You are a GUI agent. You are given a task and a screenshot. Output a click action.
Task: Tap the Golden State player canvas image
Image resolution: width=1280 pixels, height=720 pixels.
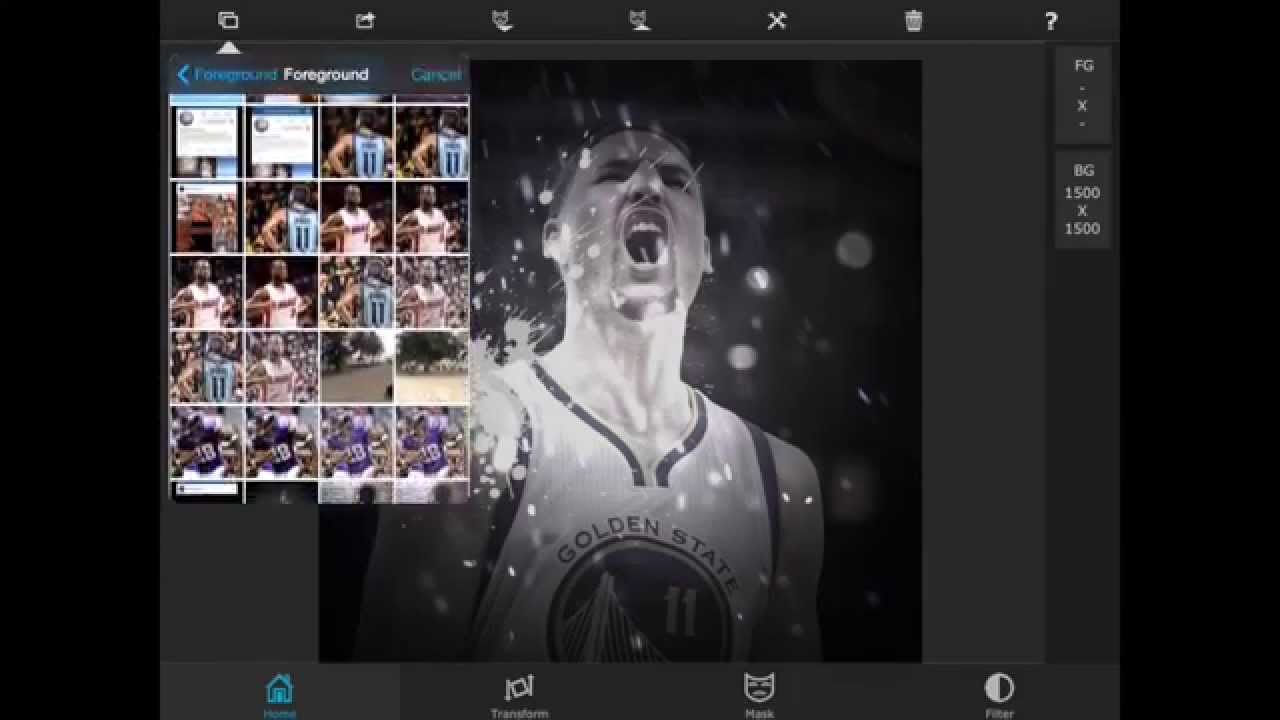[x=620, y=361]
